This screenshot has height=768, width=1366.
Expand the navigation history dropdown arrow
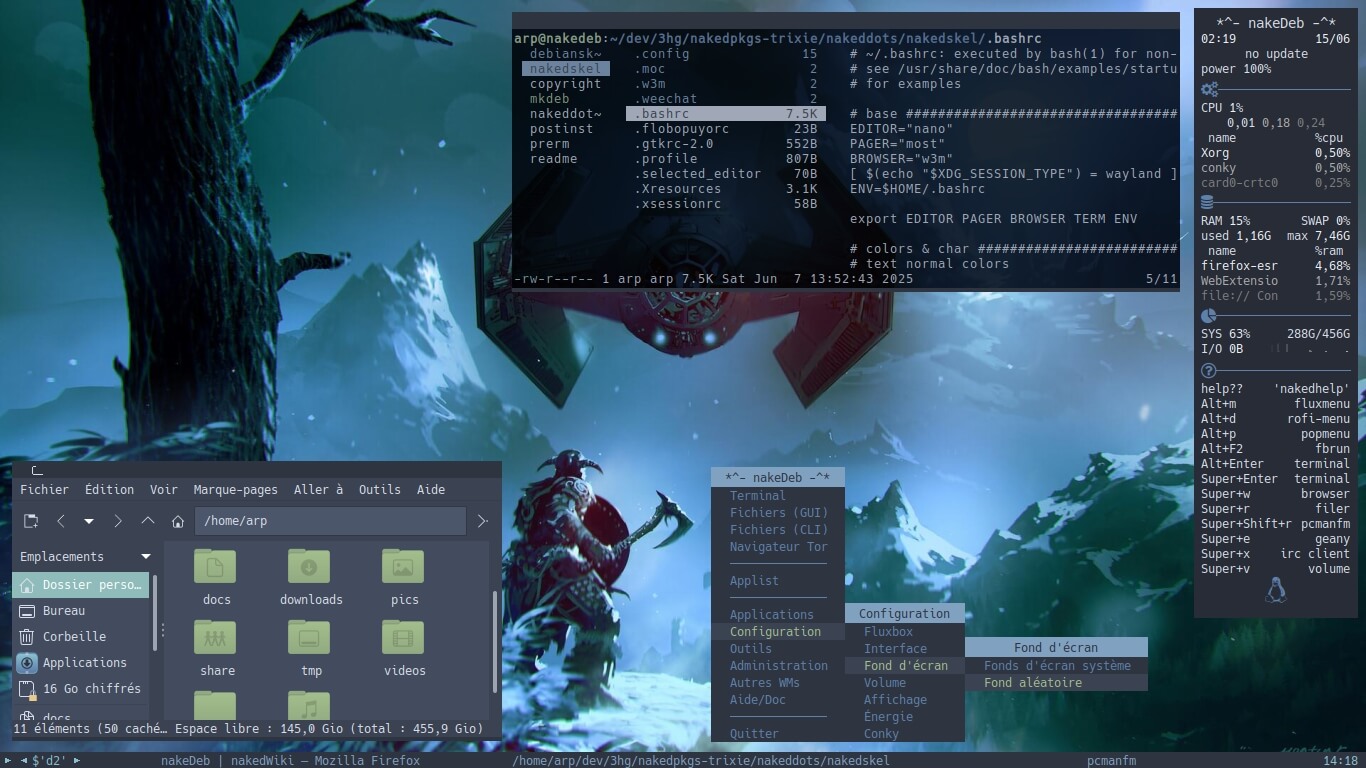(x=89, y=521)
